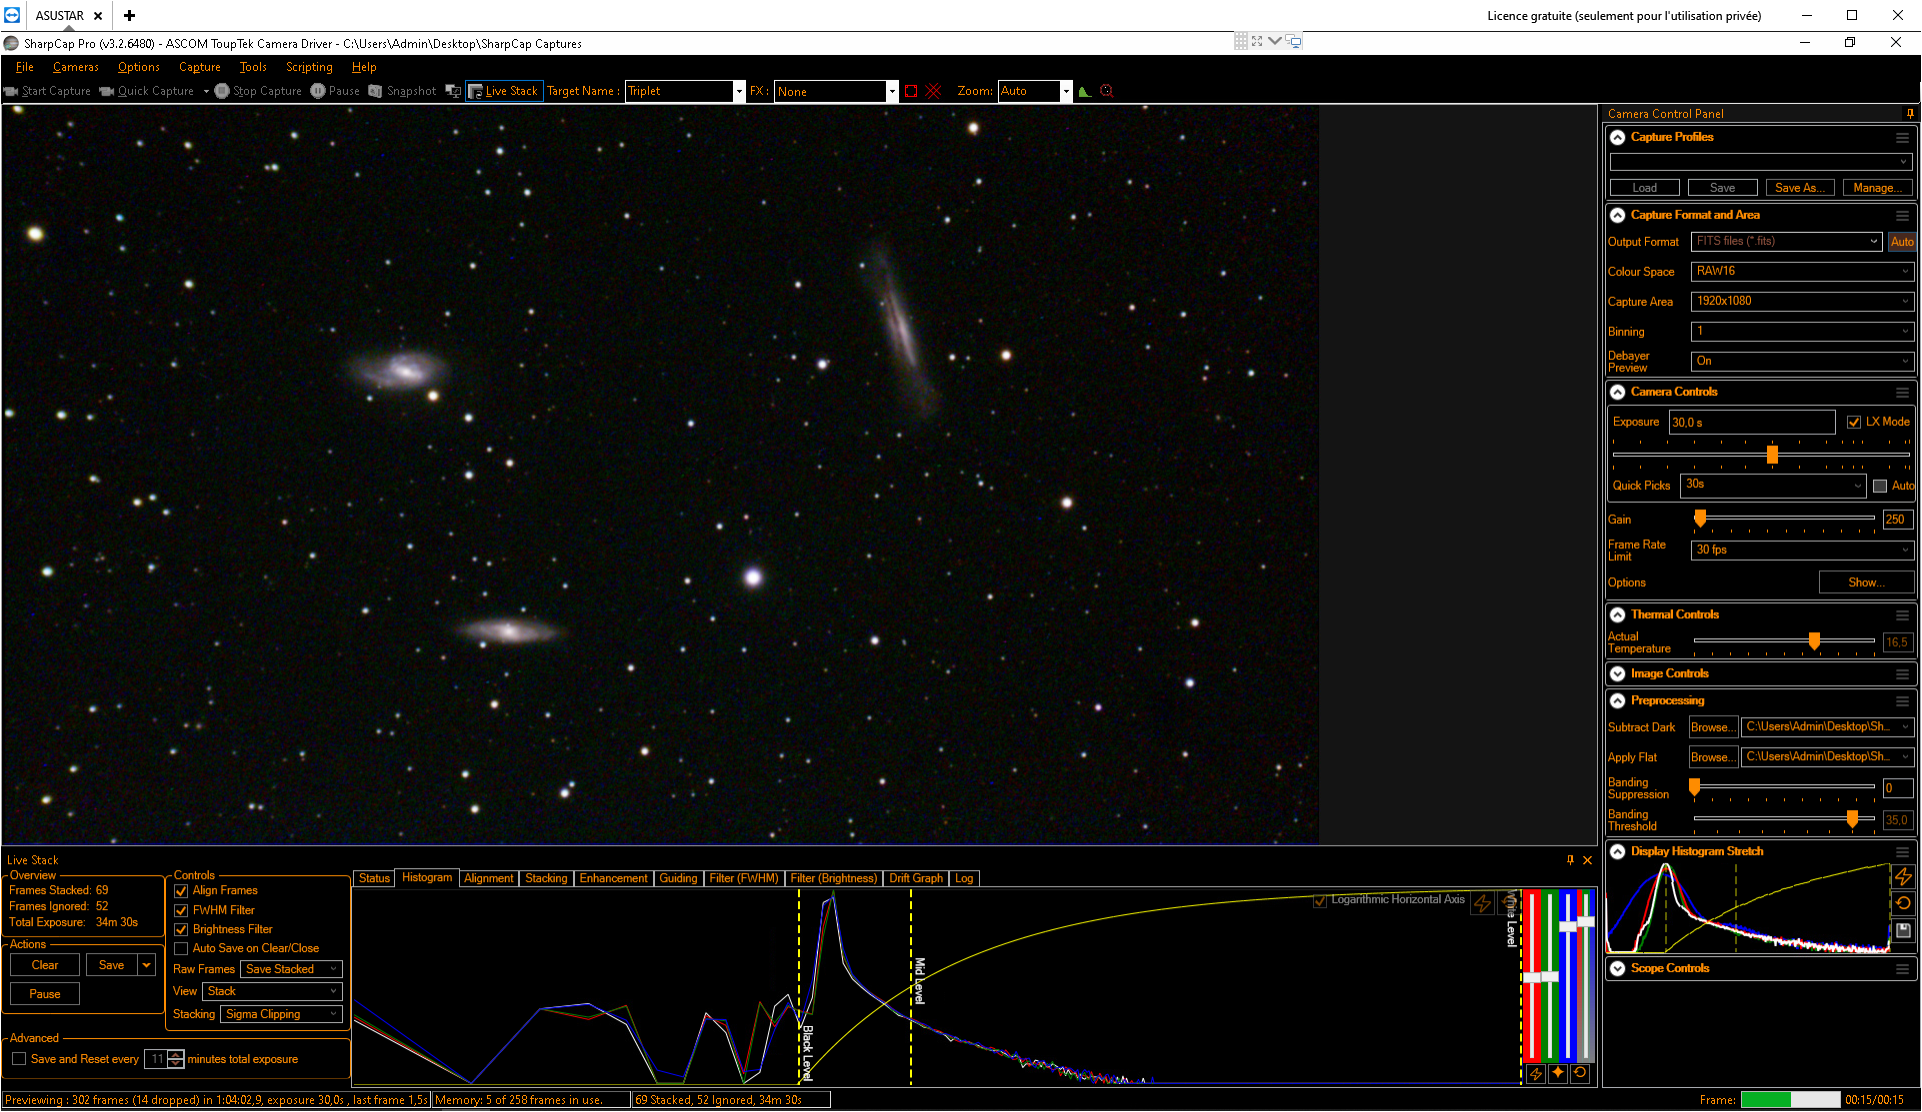Enable Auto Save on Clear/Close
Viewport: 1922px width, 1112px height.
tap(181, 948)
